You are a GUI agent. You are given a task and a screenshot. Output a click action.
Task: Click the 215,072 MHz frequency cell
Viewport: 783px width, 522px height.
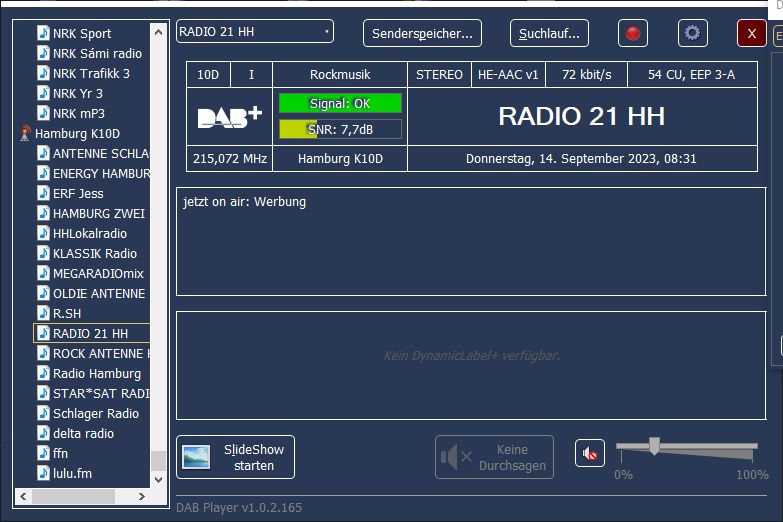pos(230,159)
